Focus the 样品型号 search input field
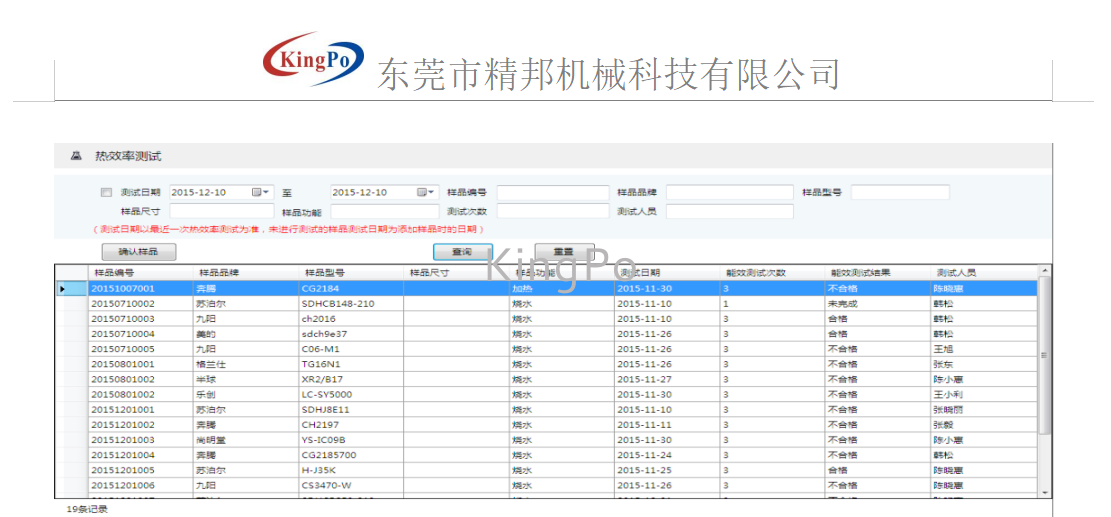1111x517 pixels. click(900, 193)
